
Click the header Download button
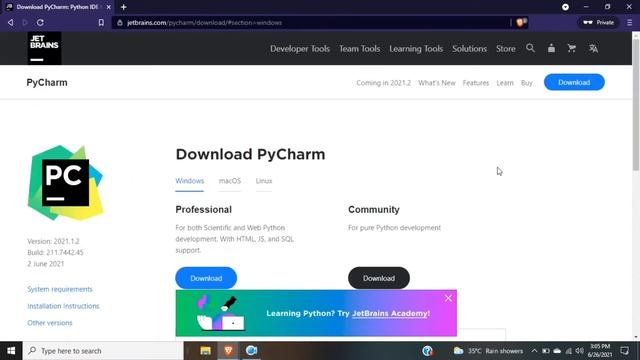(x=574, y=82)
